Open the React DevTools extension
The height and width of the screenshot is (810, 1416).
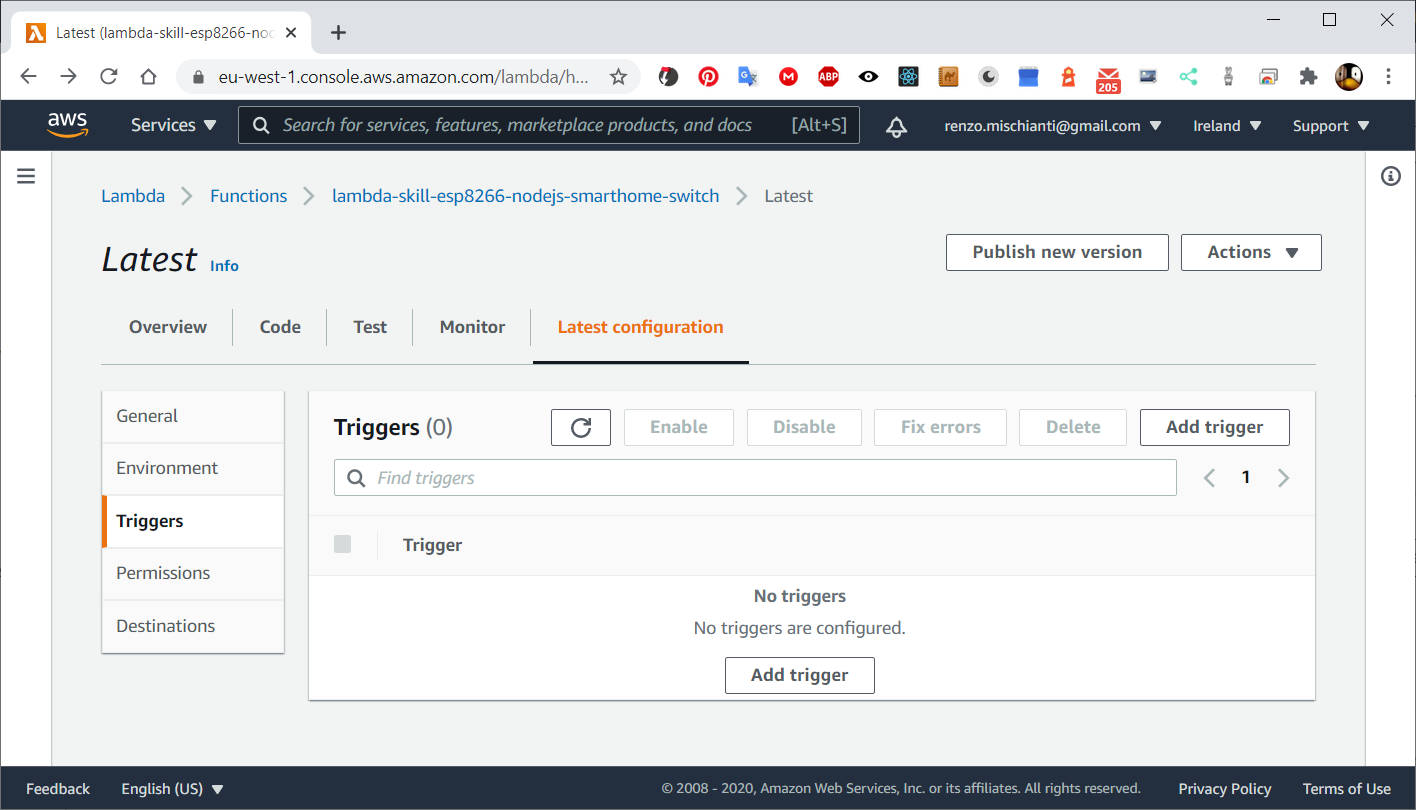908,76
